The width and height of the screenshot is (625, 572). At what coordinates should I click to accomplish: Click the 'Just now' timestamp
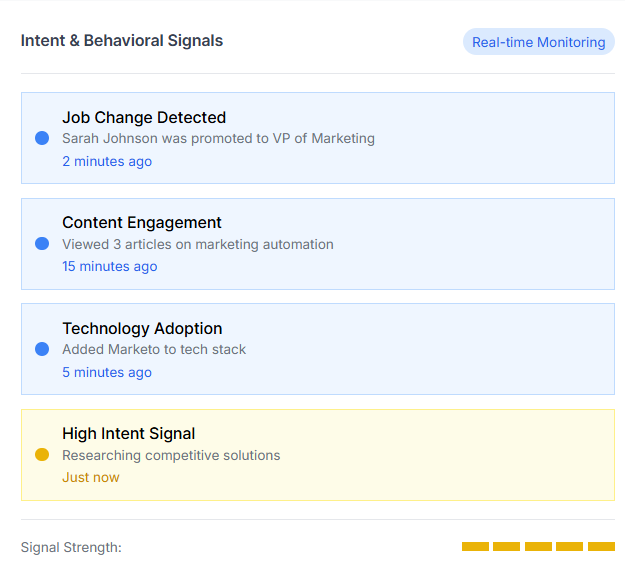(x=90, y=477)
